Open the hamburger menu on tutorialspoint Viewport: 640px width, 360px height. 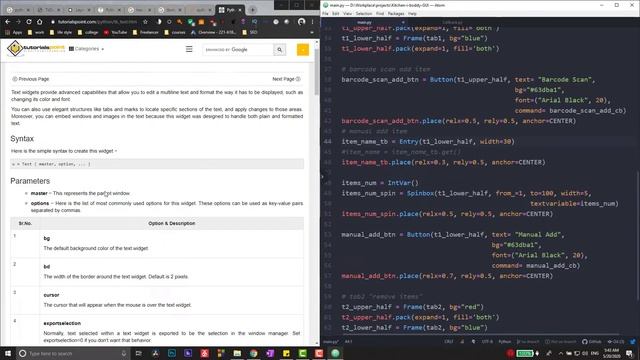coord(189,49)
